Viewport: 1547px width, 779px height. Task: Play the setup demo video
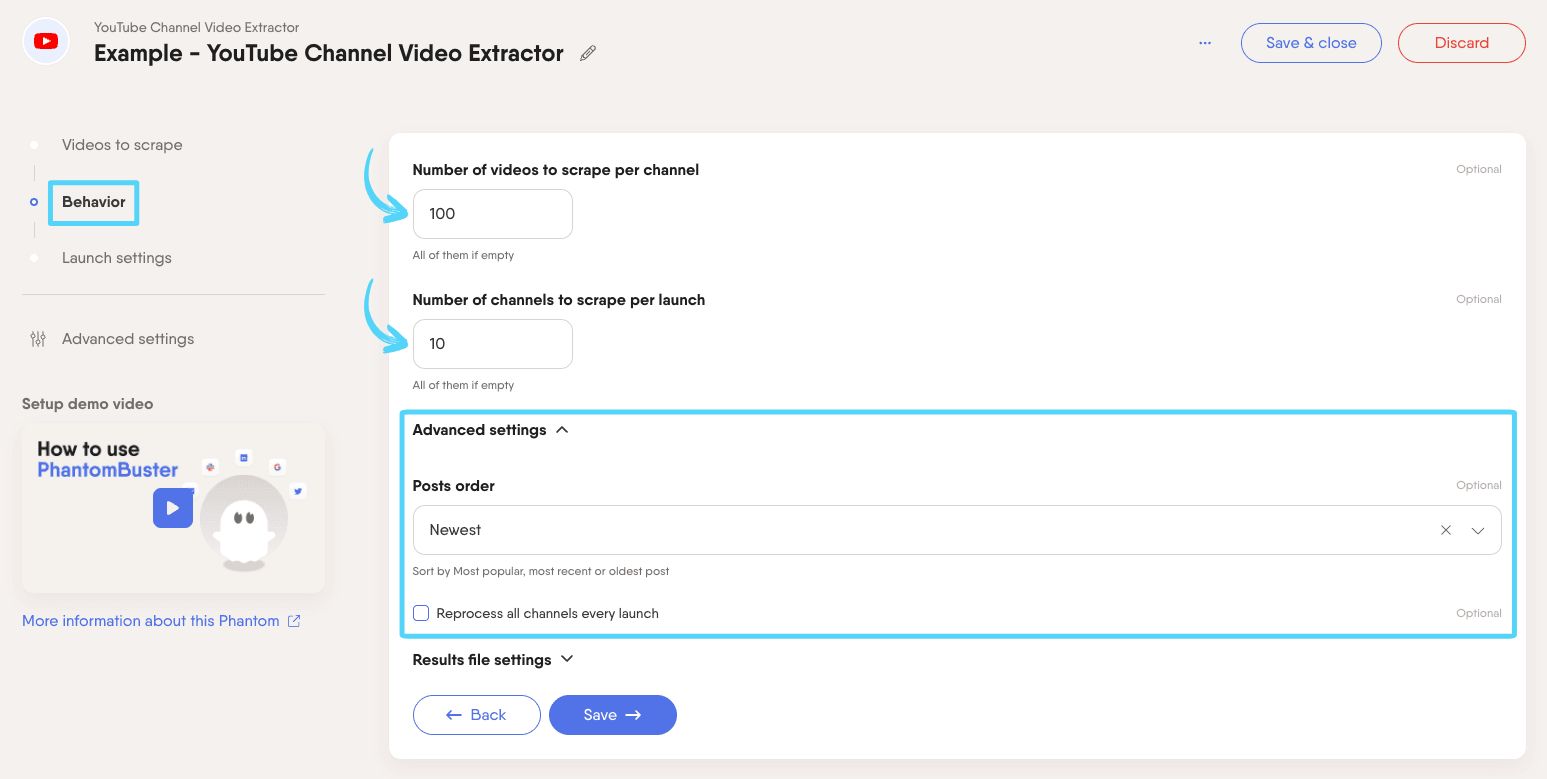tap(173, 508)
